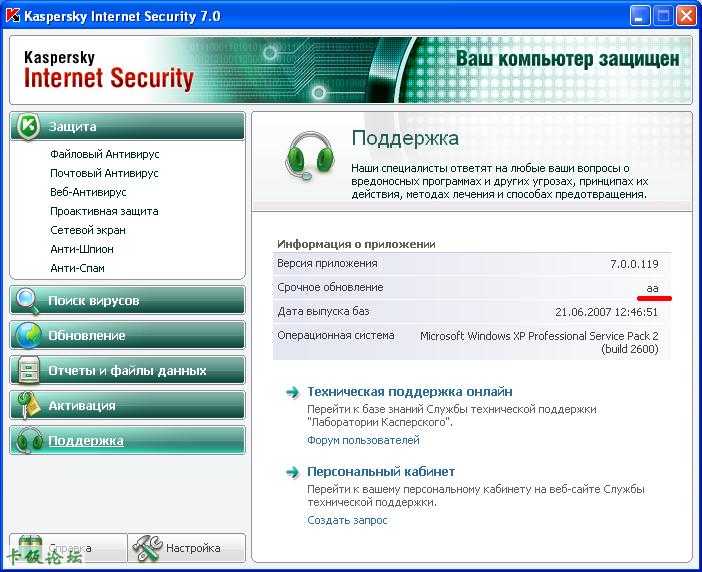
Task: Click the Справка help button
Action: (68, 548)
